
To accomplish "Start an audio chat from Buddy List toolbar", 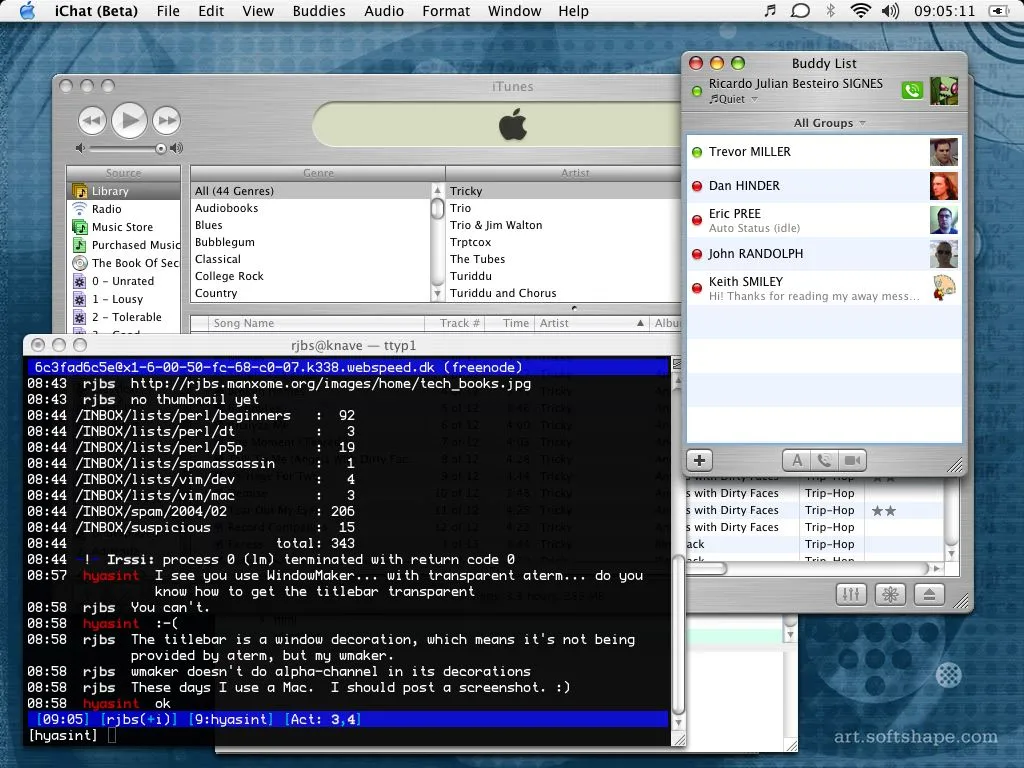I will (824, 460).
